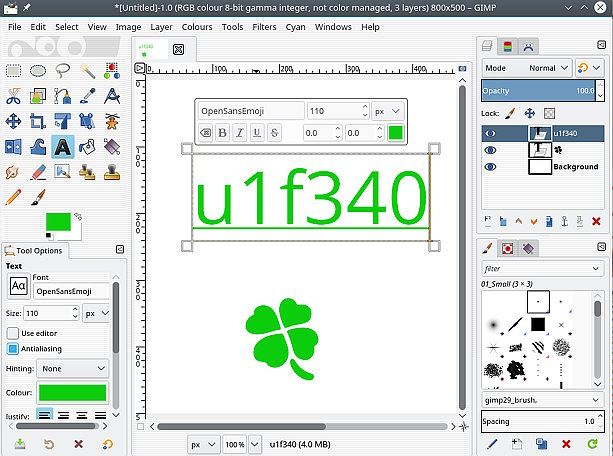The height and width of the screenshot is (456, 613).
Task: Select the Pencil tool
Action: tap(14, 196)
